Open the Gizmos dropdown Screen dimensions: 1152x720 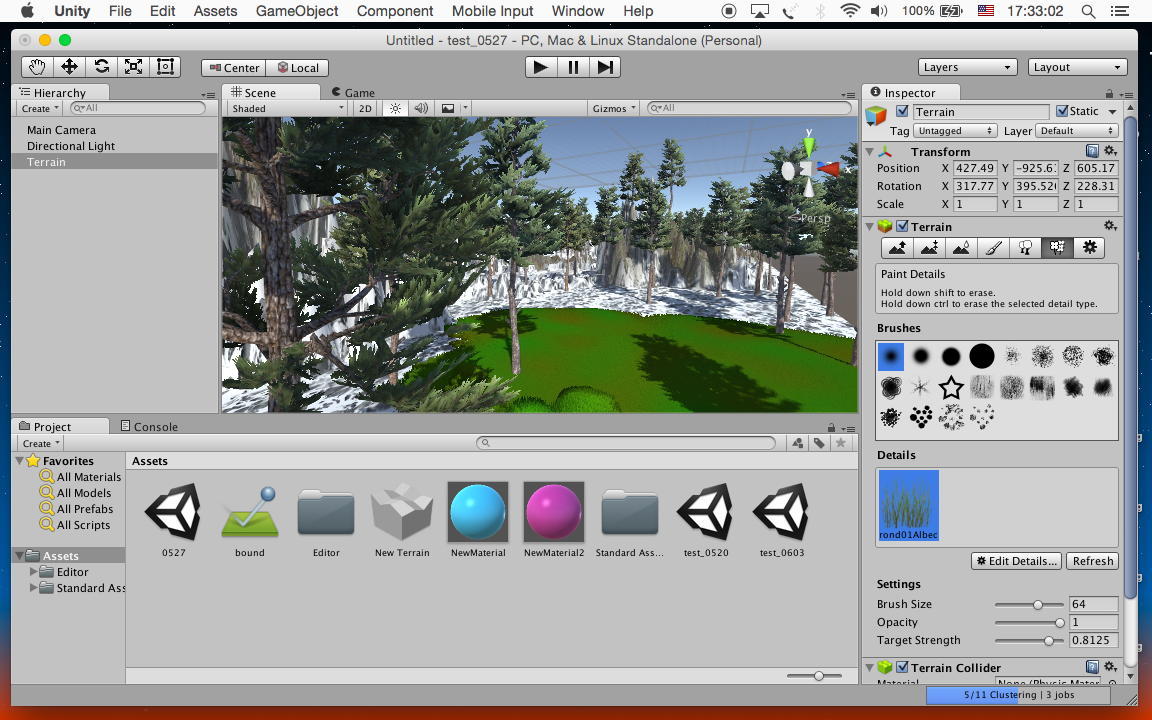614,108
